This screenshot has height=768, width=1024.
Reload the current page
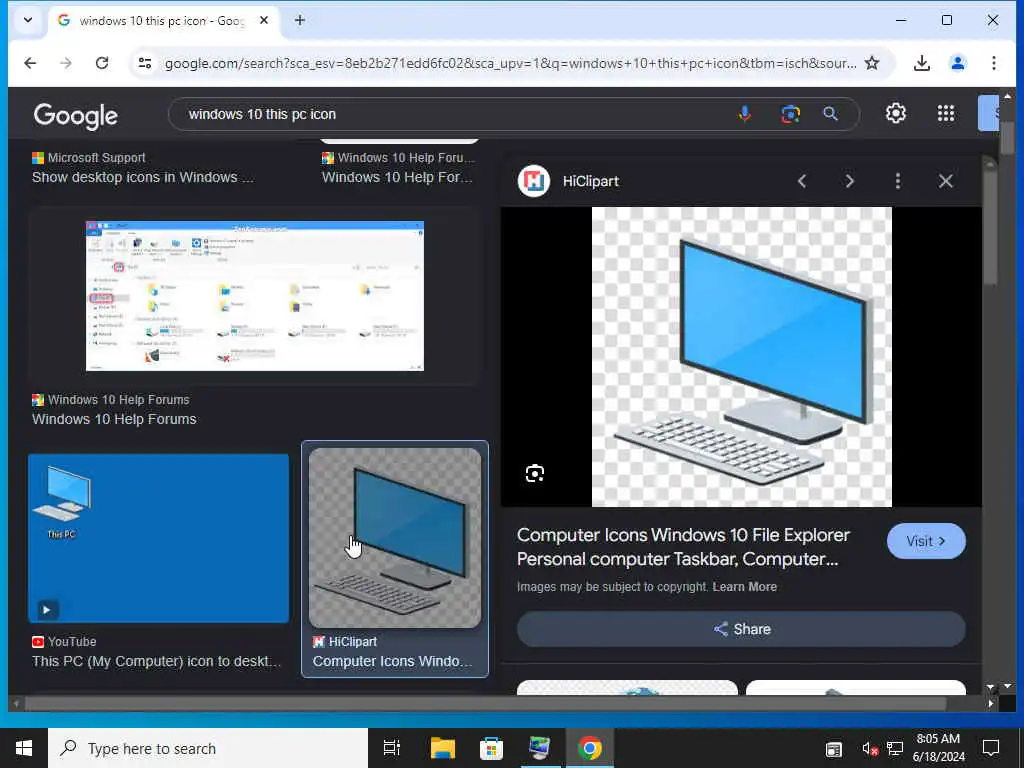pyautogui.click(x=102, y=63)
